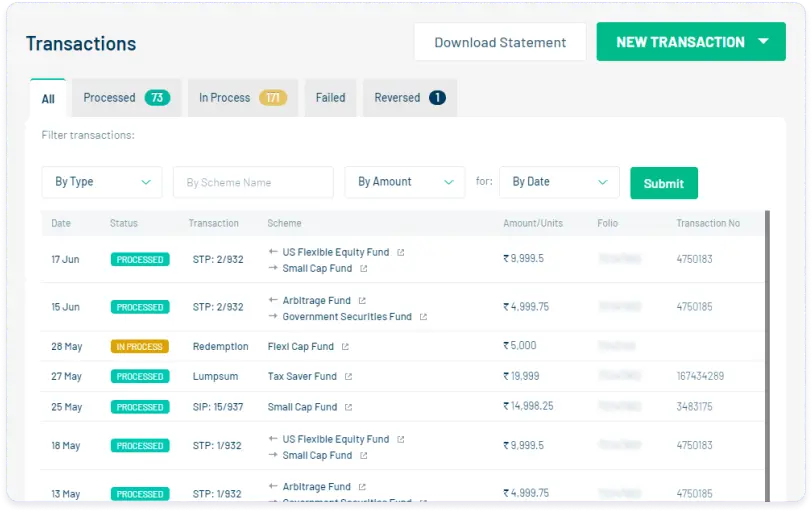
Task: Open the By Amount filter dropdown
Action: pos(404,182)
